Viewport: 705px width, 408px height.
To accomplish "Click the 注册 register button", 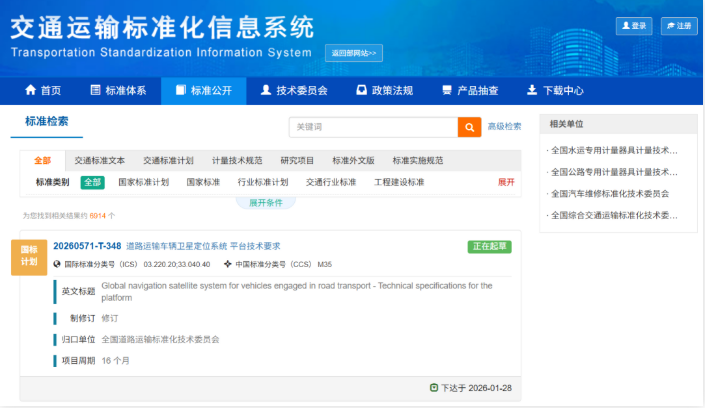I will 678,26.
